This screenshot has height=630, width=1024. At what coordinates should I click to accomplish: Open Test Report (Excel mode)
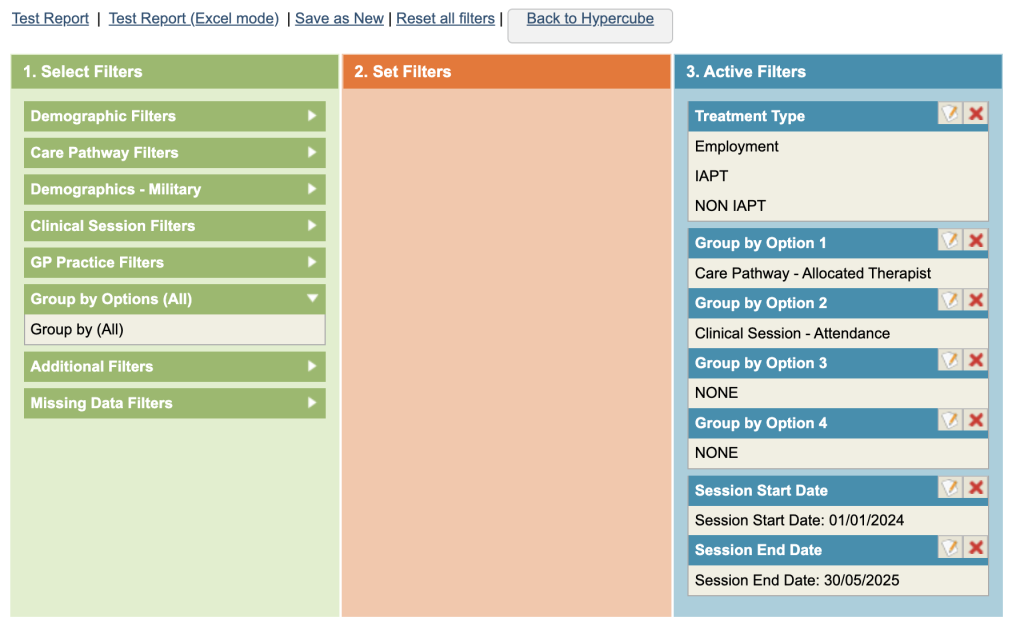coord(193,19)
